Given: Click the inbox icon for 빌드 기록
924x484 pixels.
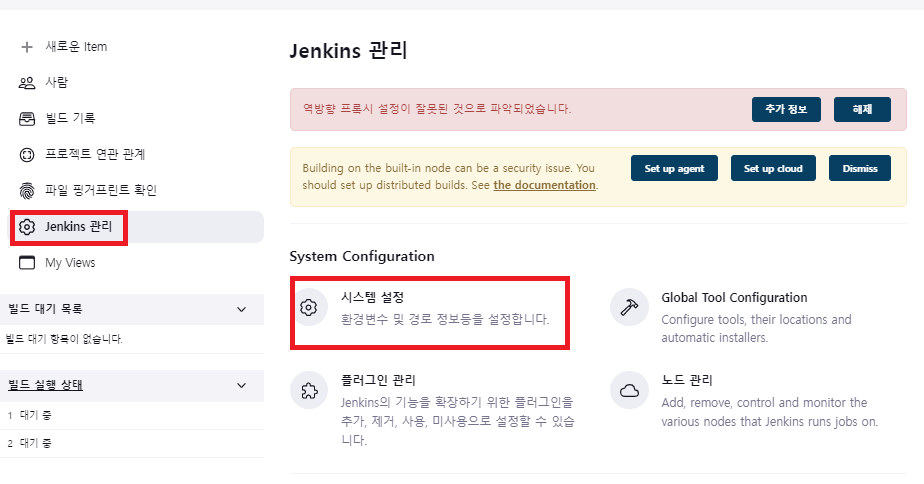Looking at the screenshot, I should point(27,118).
